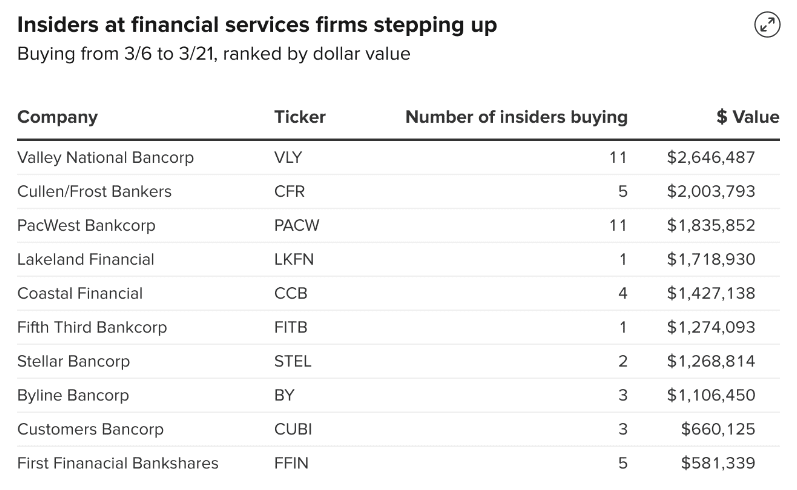Click the expand fullscreen icon

click(x=767, y=26)
